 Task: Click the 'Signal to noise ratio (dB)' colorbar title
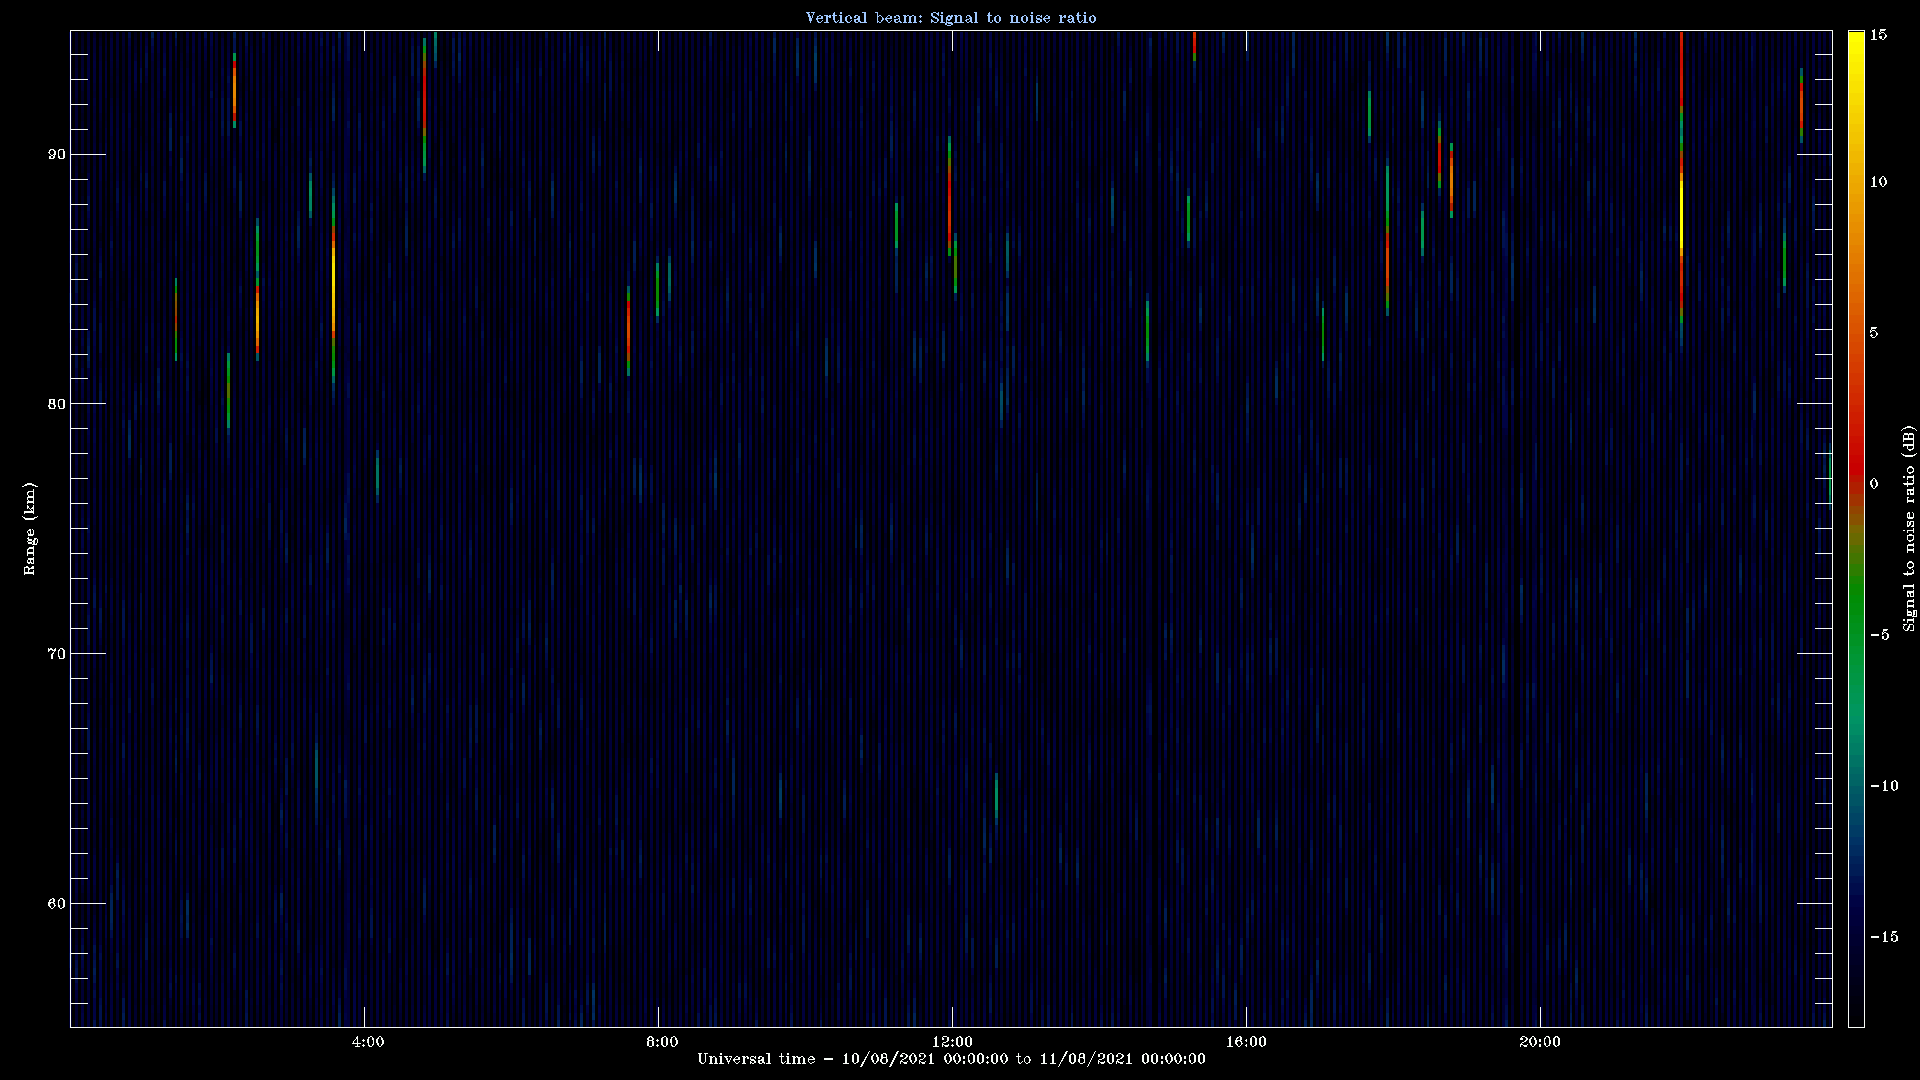point(1909,528)
